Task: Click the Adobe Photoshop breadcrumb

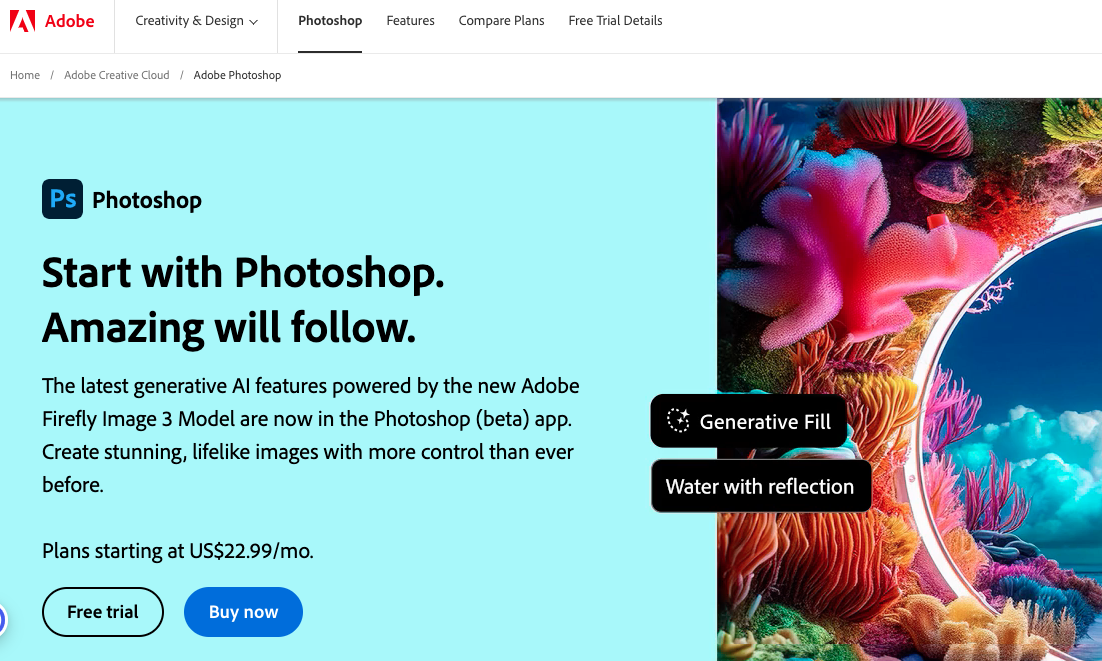Action: 237,75
